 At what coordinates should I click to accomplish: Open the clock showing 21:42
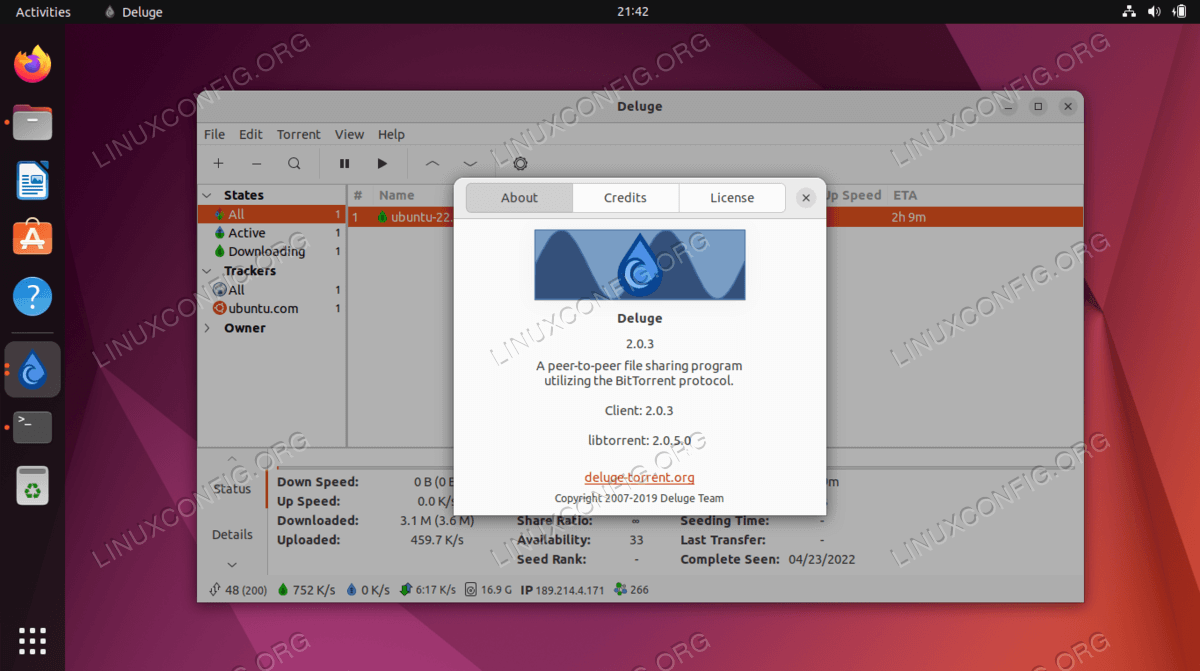(x=633, y=12)
